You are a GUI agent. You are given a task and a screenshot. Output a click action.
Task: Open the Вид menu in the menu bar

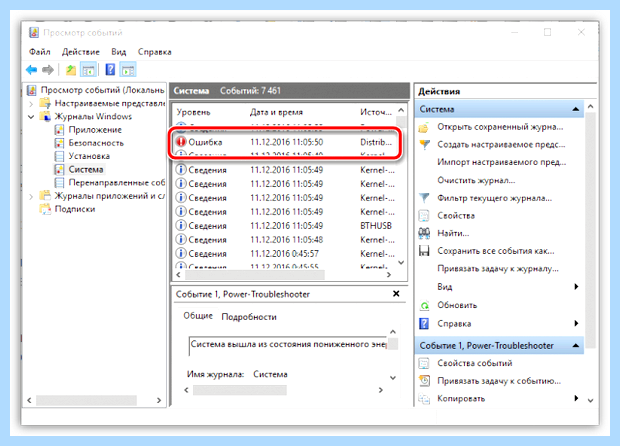[119, 52]
